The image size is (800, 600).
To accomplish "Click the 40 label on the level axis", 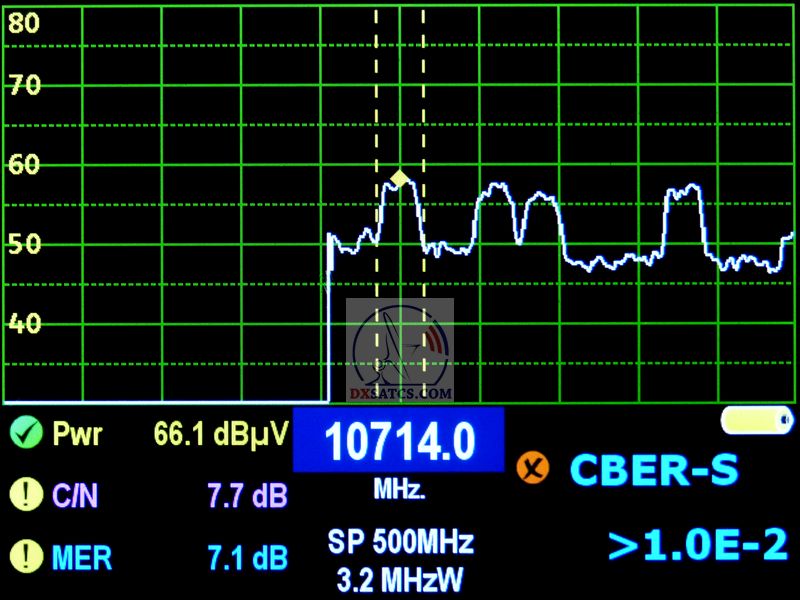I will pyautogui.click(x=24, y=322).
